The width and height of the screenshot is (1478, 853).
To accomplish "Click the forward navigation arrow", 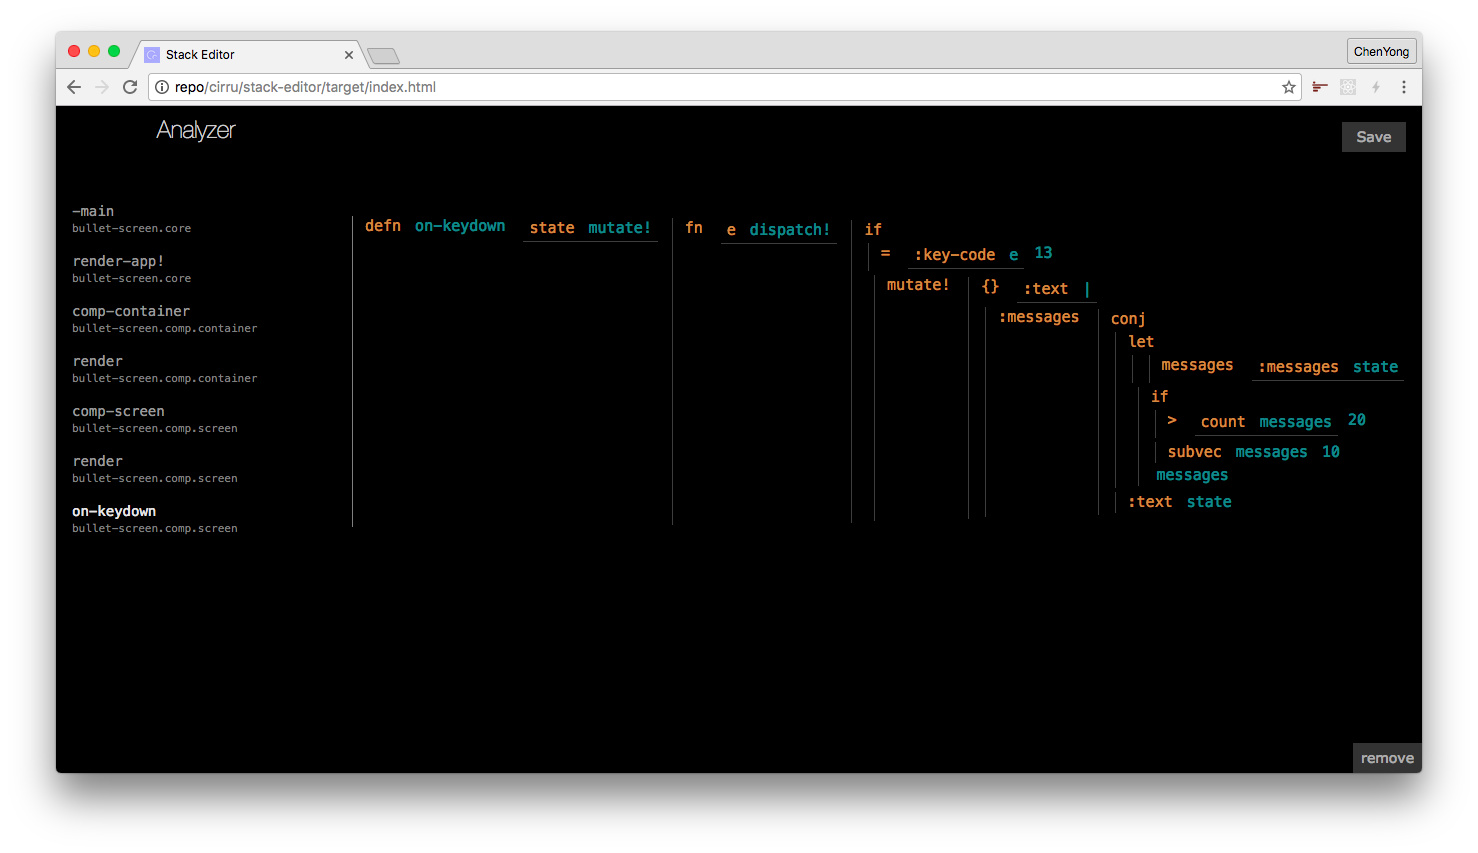I will point(102,87).
